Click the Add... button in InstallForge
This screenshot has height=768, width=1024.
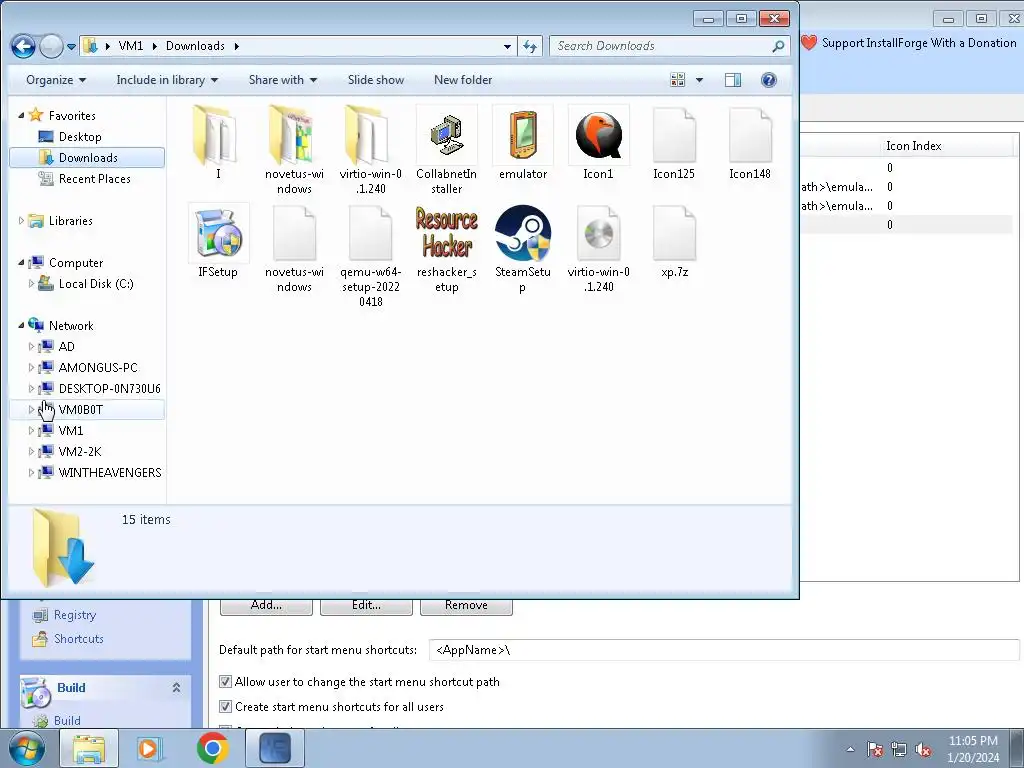pyautogui.click(x=266, y=605)
